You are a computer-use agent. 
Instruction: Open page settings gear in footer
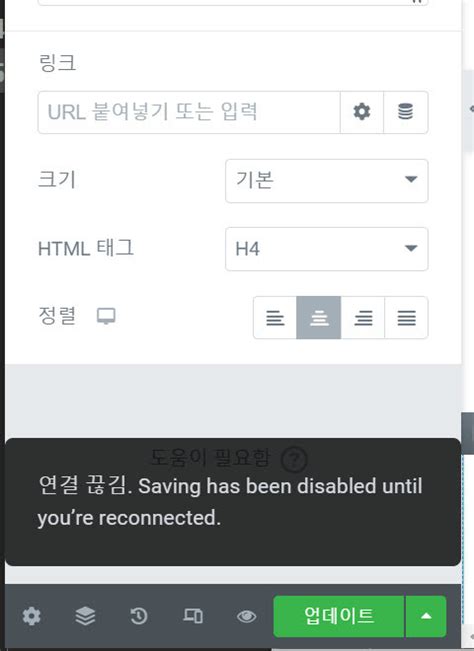coord(32,616)
